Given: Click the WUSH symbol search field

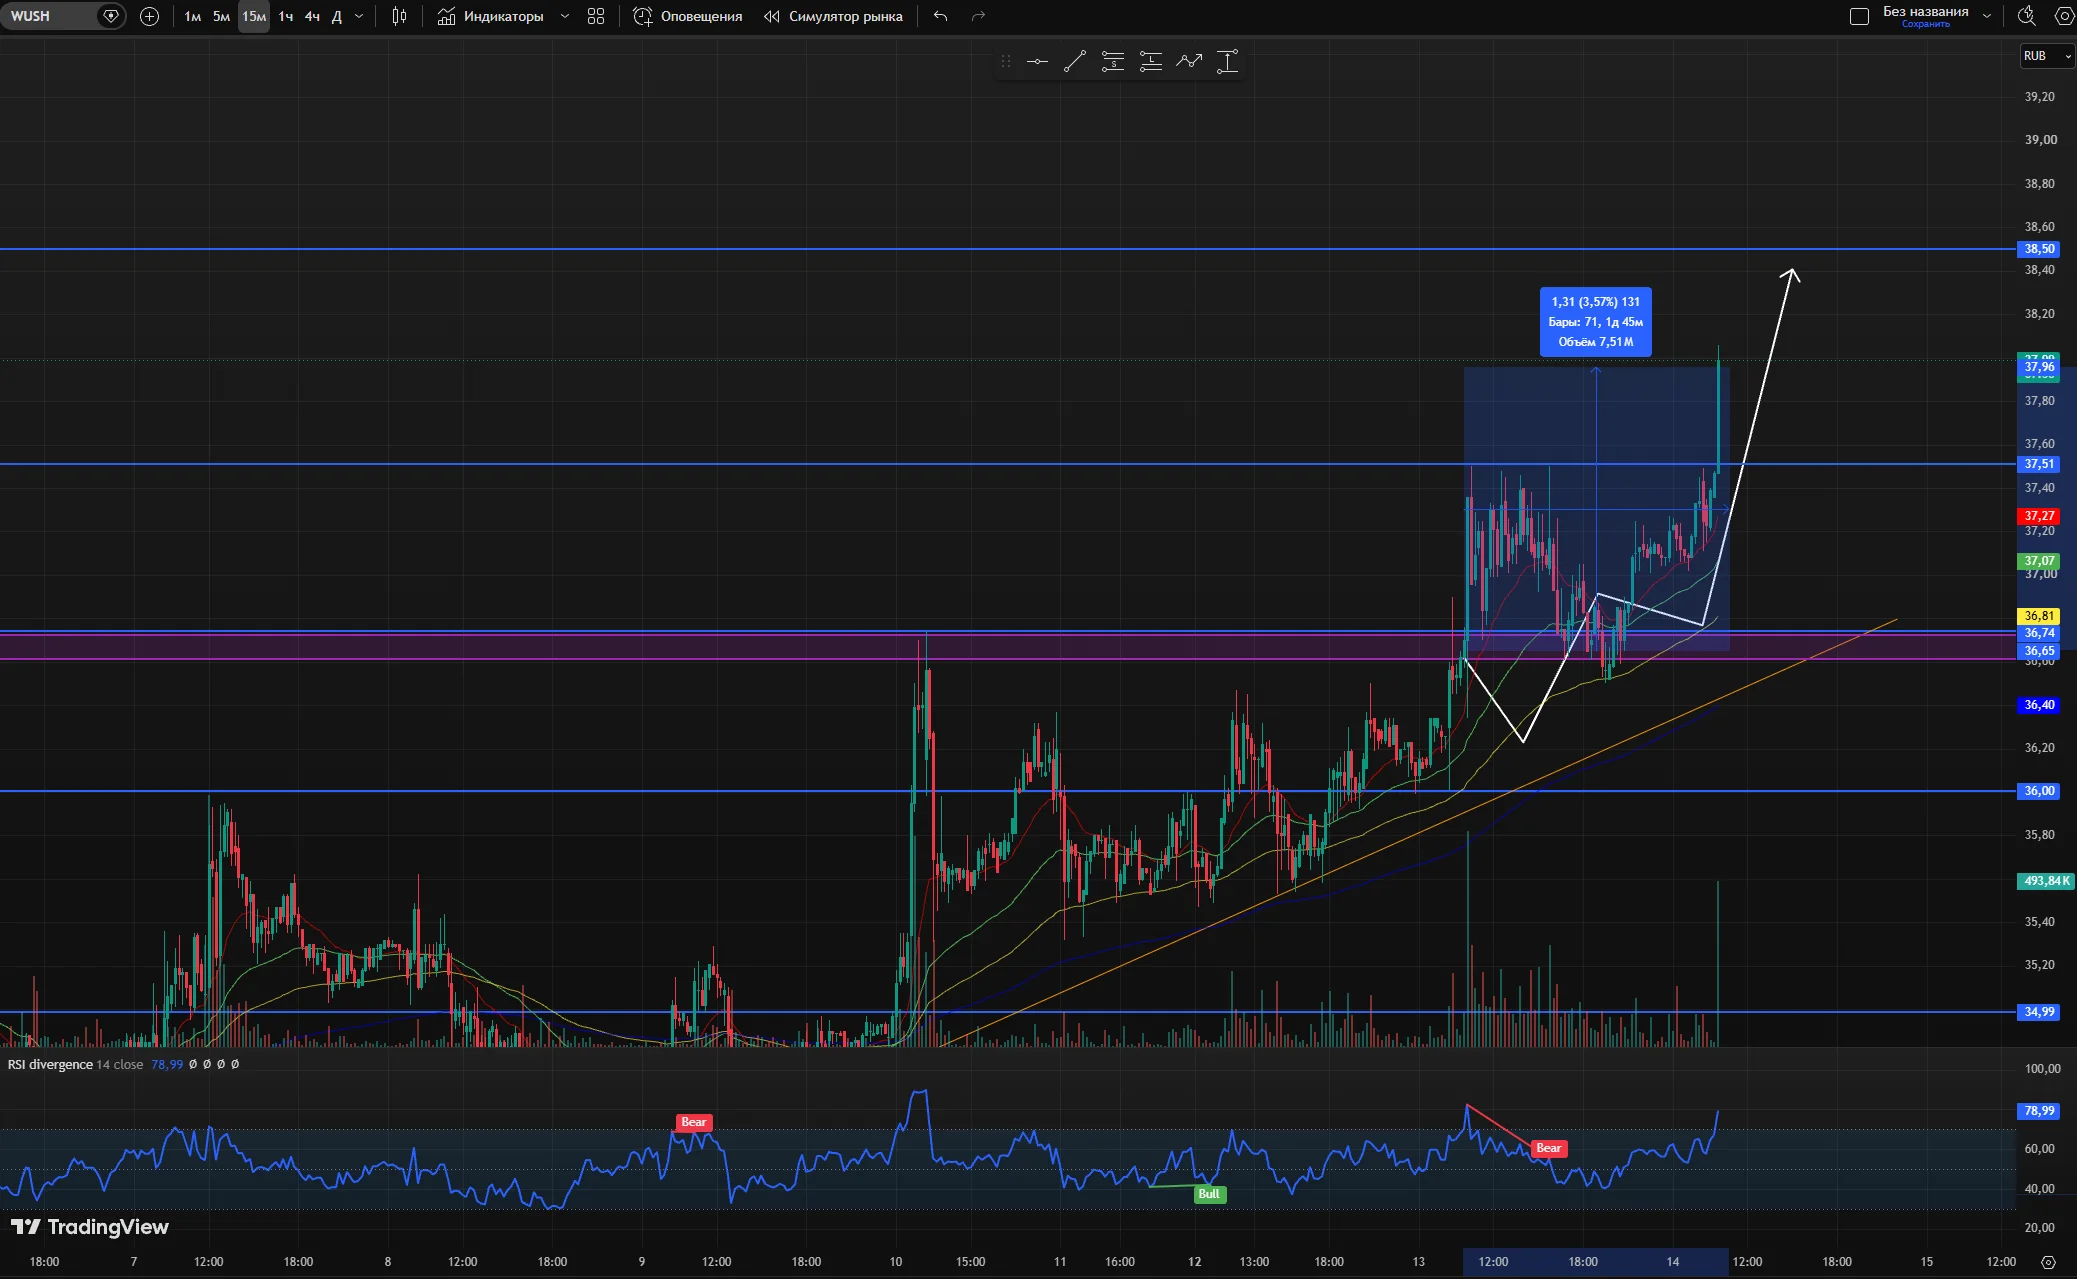Looking at the screenshot, I should coord(50,16).
